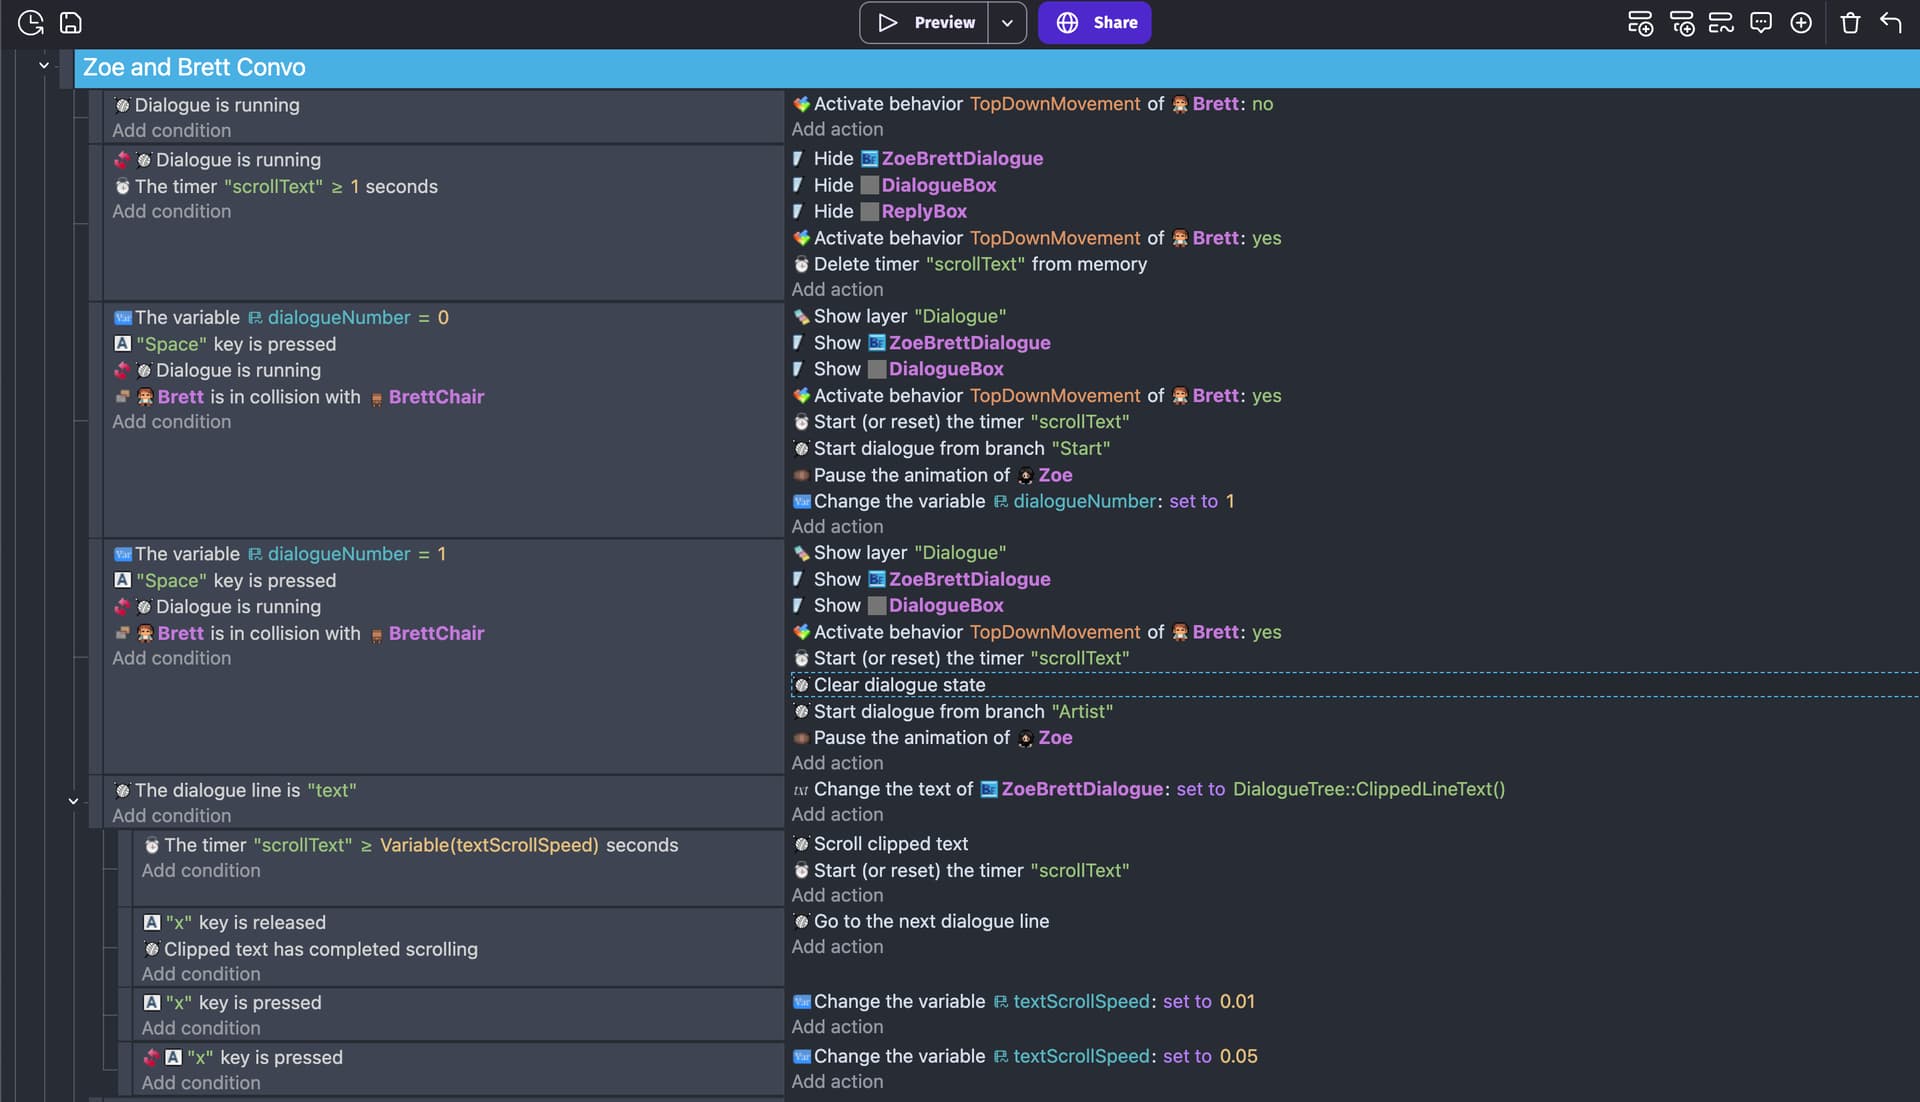Click the save project icon
1920x1102 pixels.
click(71, 23)
